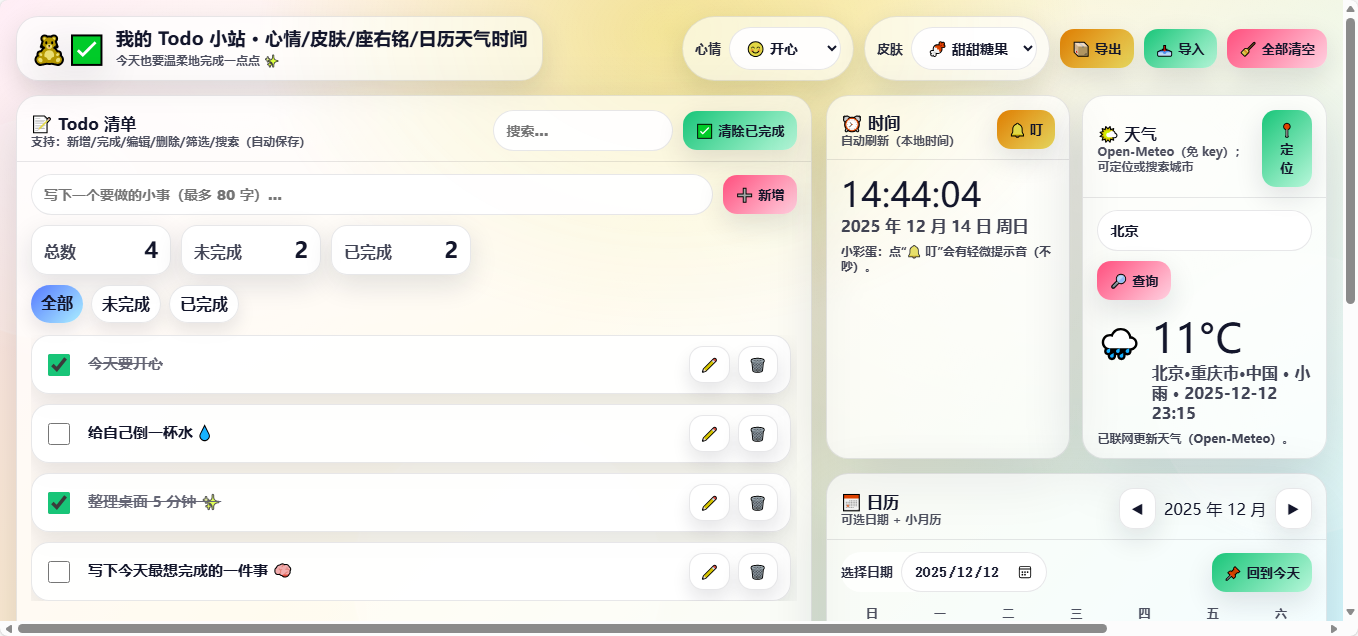Click the 总数 4 stat card
The image size is (1358, 636).
point(101,251)
